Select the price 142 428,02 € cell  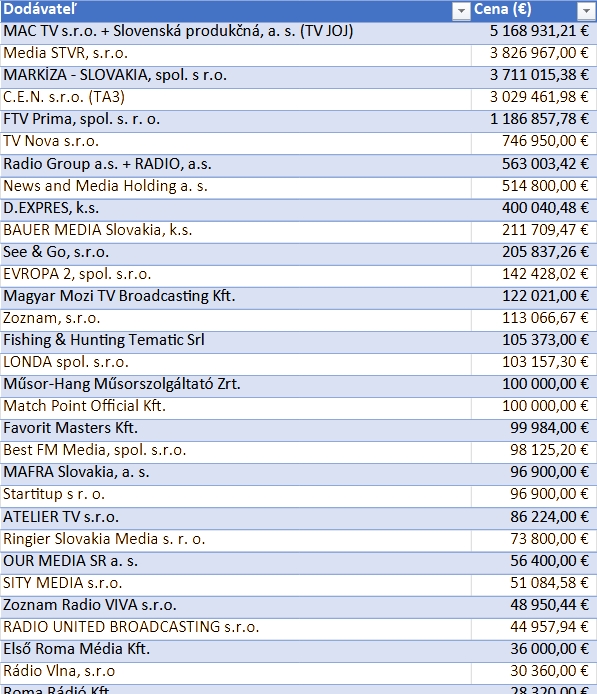point(534,276)
